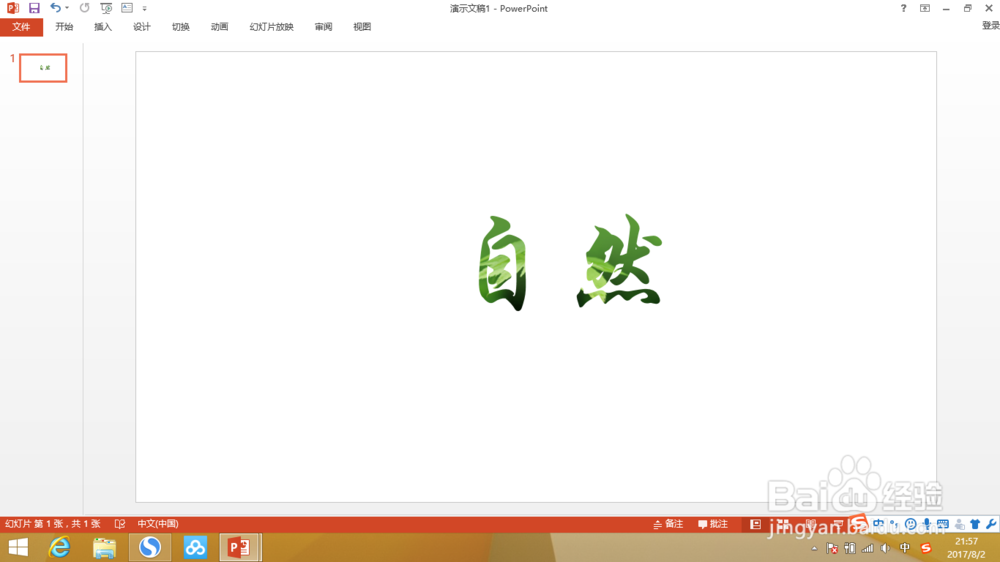Toggle the 备注 notes pane

[x=668, y=524]
